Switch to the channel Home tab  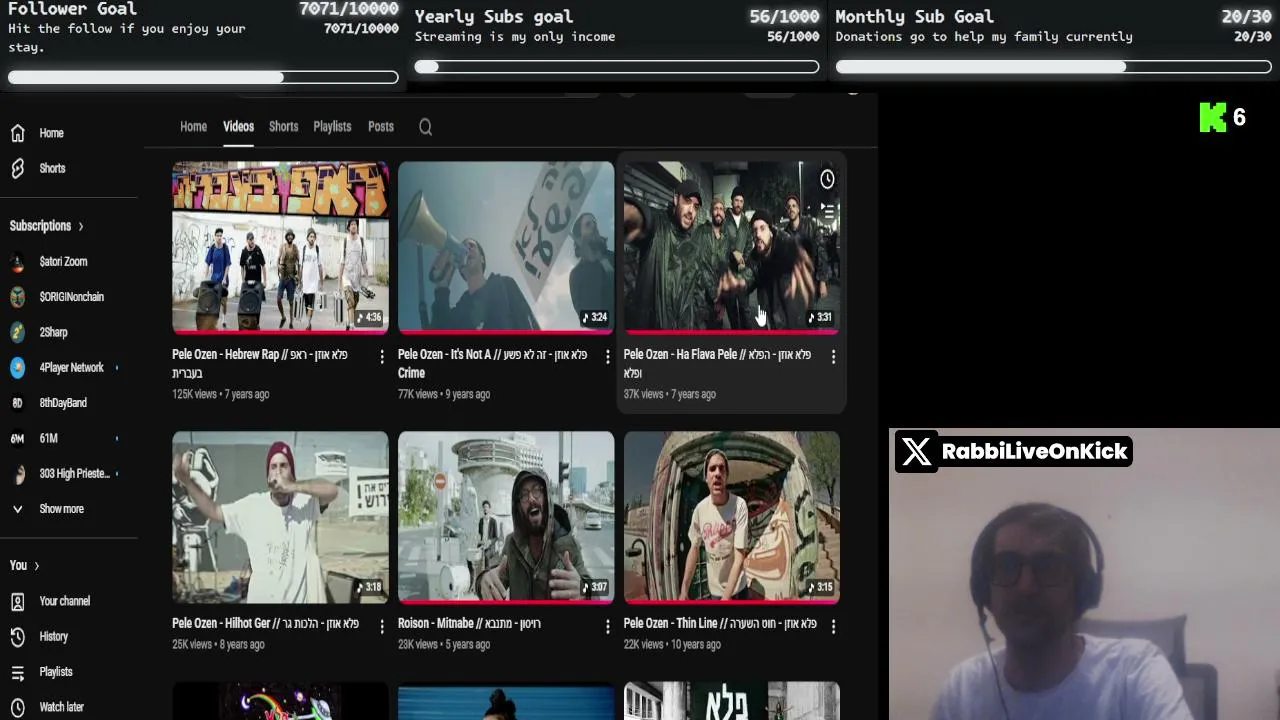193,127
